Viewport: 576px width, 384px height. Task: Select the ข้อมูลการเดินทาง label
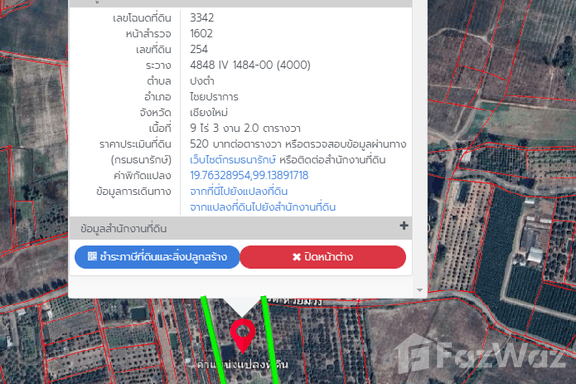(x=134, y=191)
